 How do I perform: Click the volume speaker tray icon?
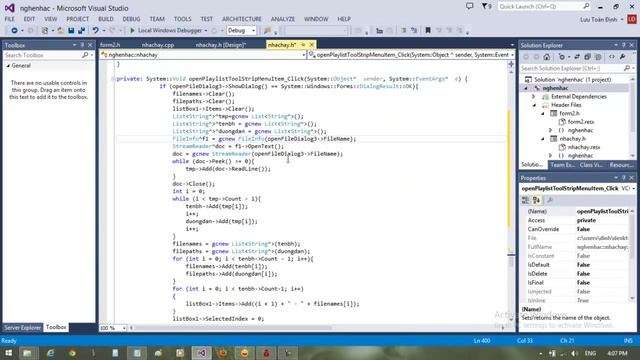pyautogui.click(x=574, y=353)
